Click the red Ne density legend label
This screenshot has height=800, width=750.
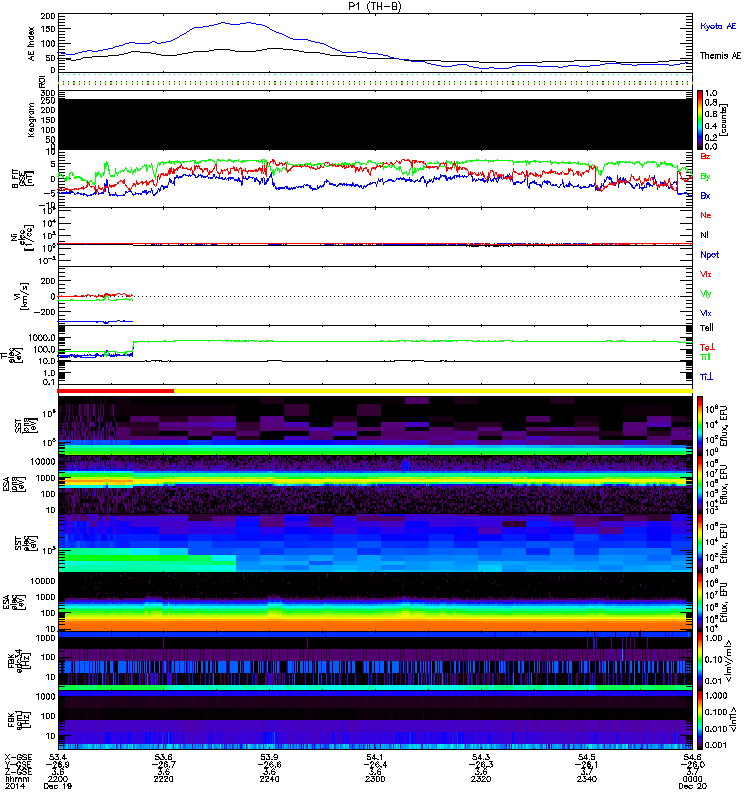(706, 215)
